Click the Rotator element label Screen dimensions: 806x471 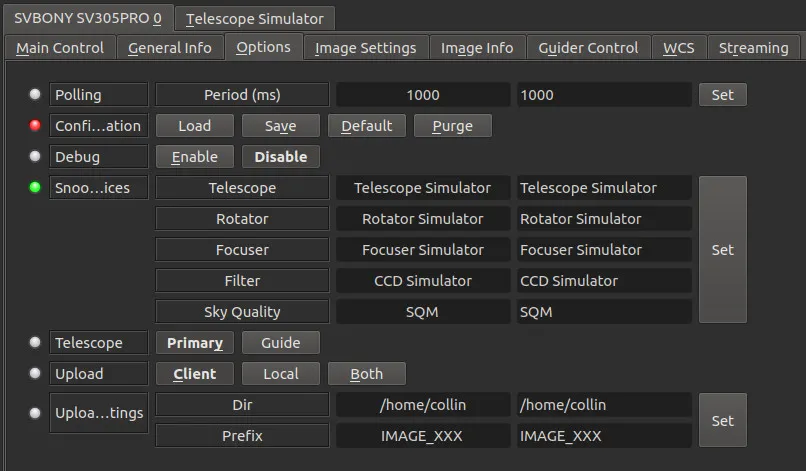242,219
